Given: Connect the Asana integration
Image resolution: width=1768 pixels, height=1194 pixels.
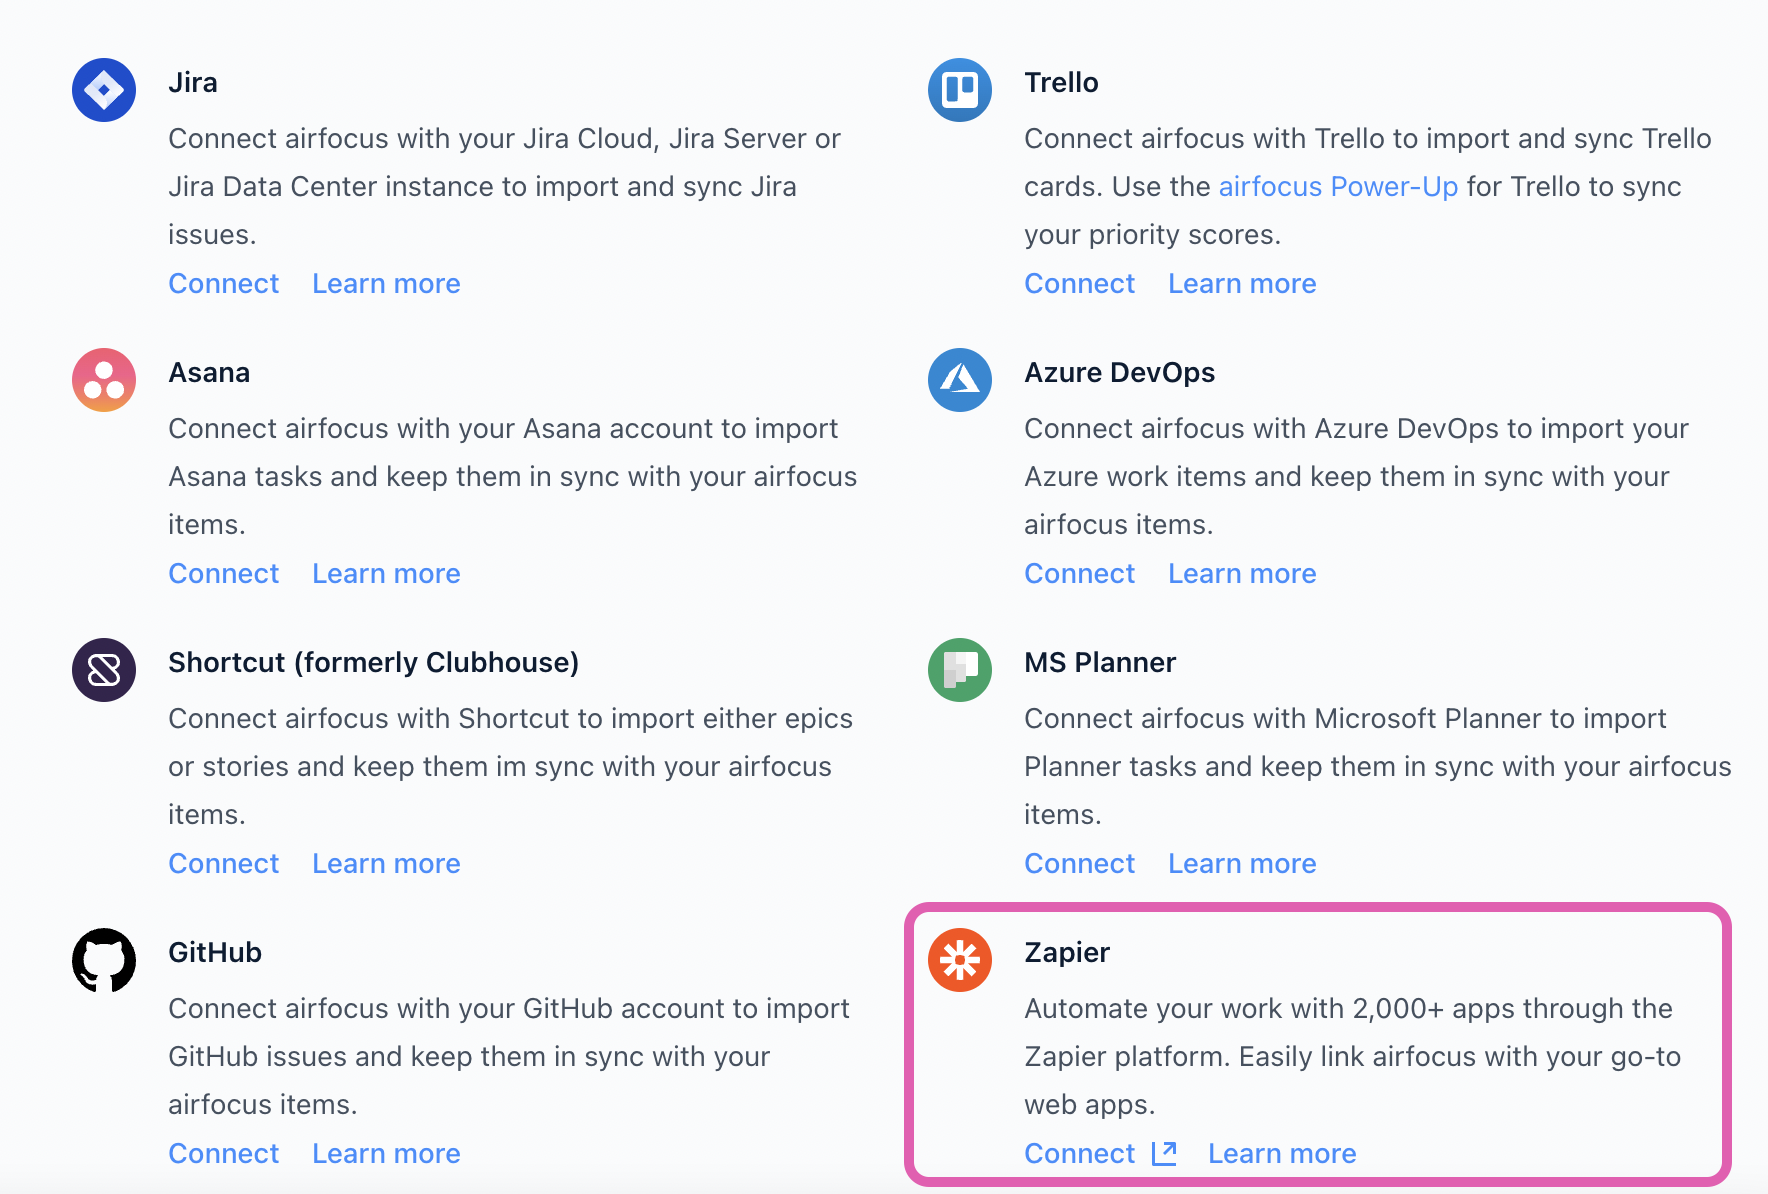Looking at the screenshot, I should click(224, 574).
